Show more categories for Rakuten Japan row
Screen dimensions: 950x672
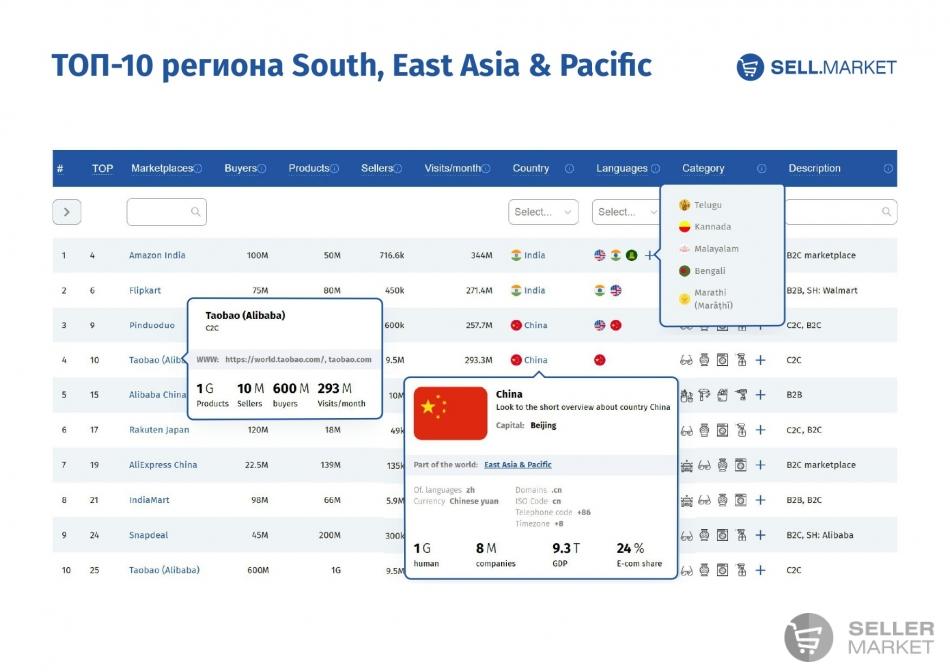click(x=760, y=430)
